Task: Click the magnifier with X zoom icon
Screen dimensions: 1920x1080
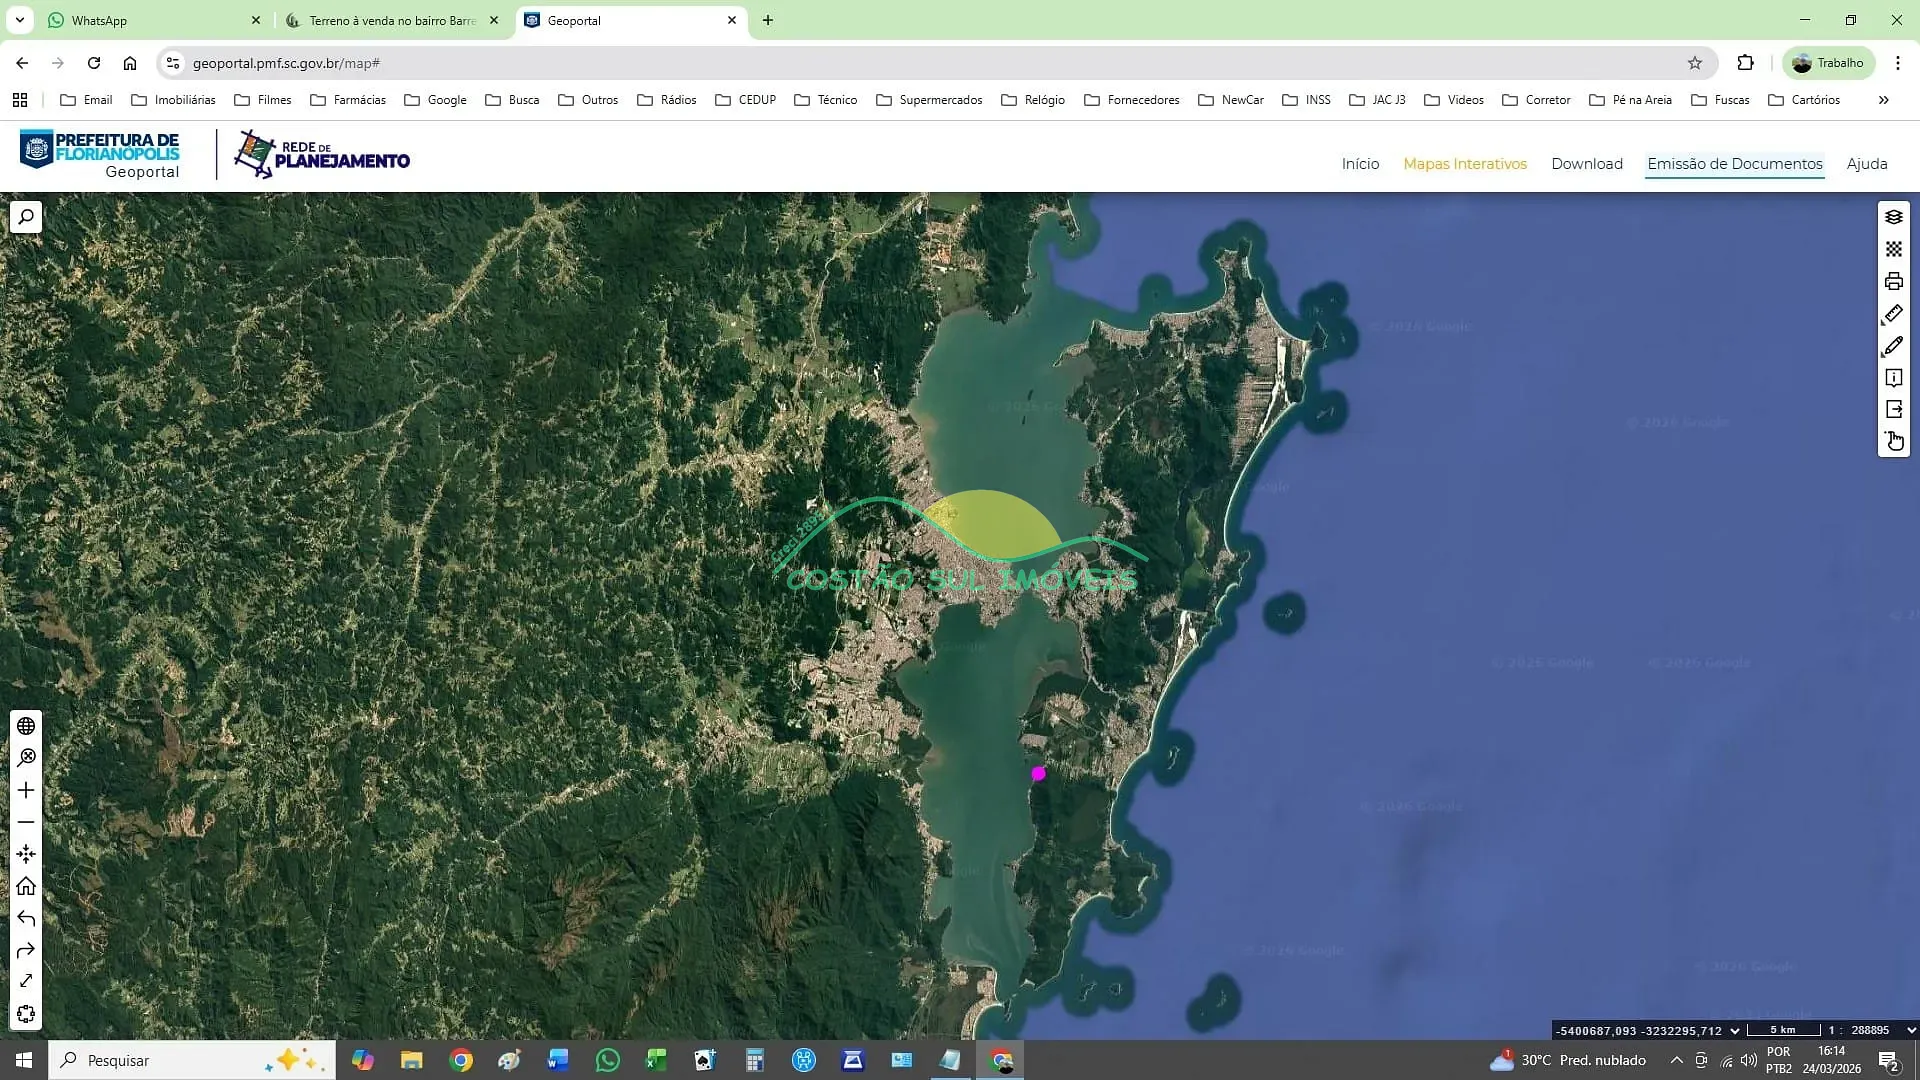Action: click(x=26, y=758)
